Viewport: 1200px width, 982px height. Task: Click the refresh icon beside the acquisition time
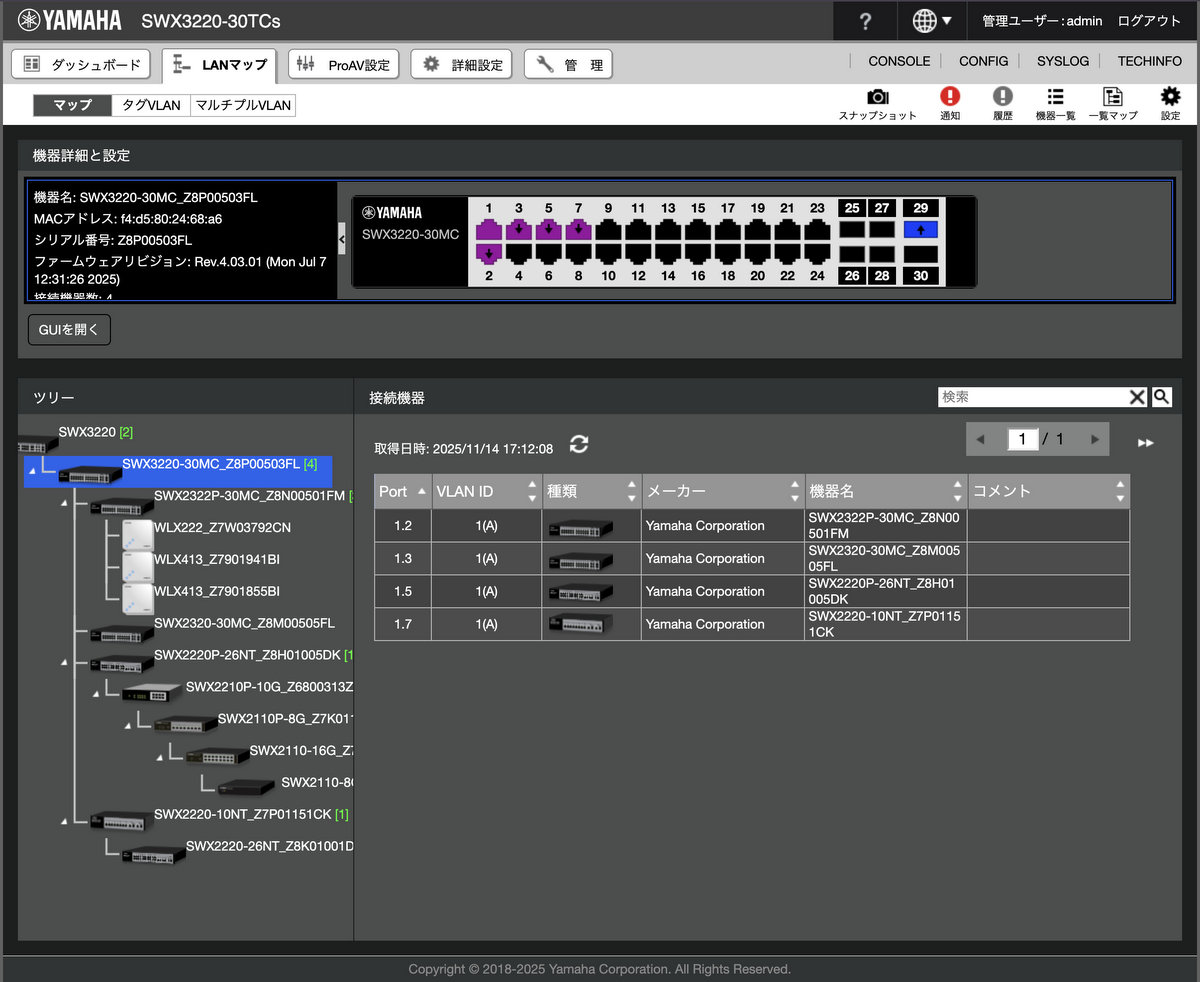click(579, 445)
